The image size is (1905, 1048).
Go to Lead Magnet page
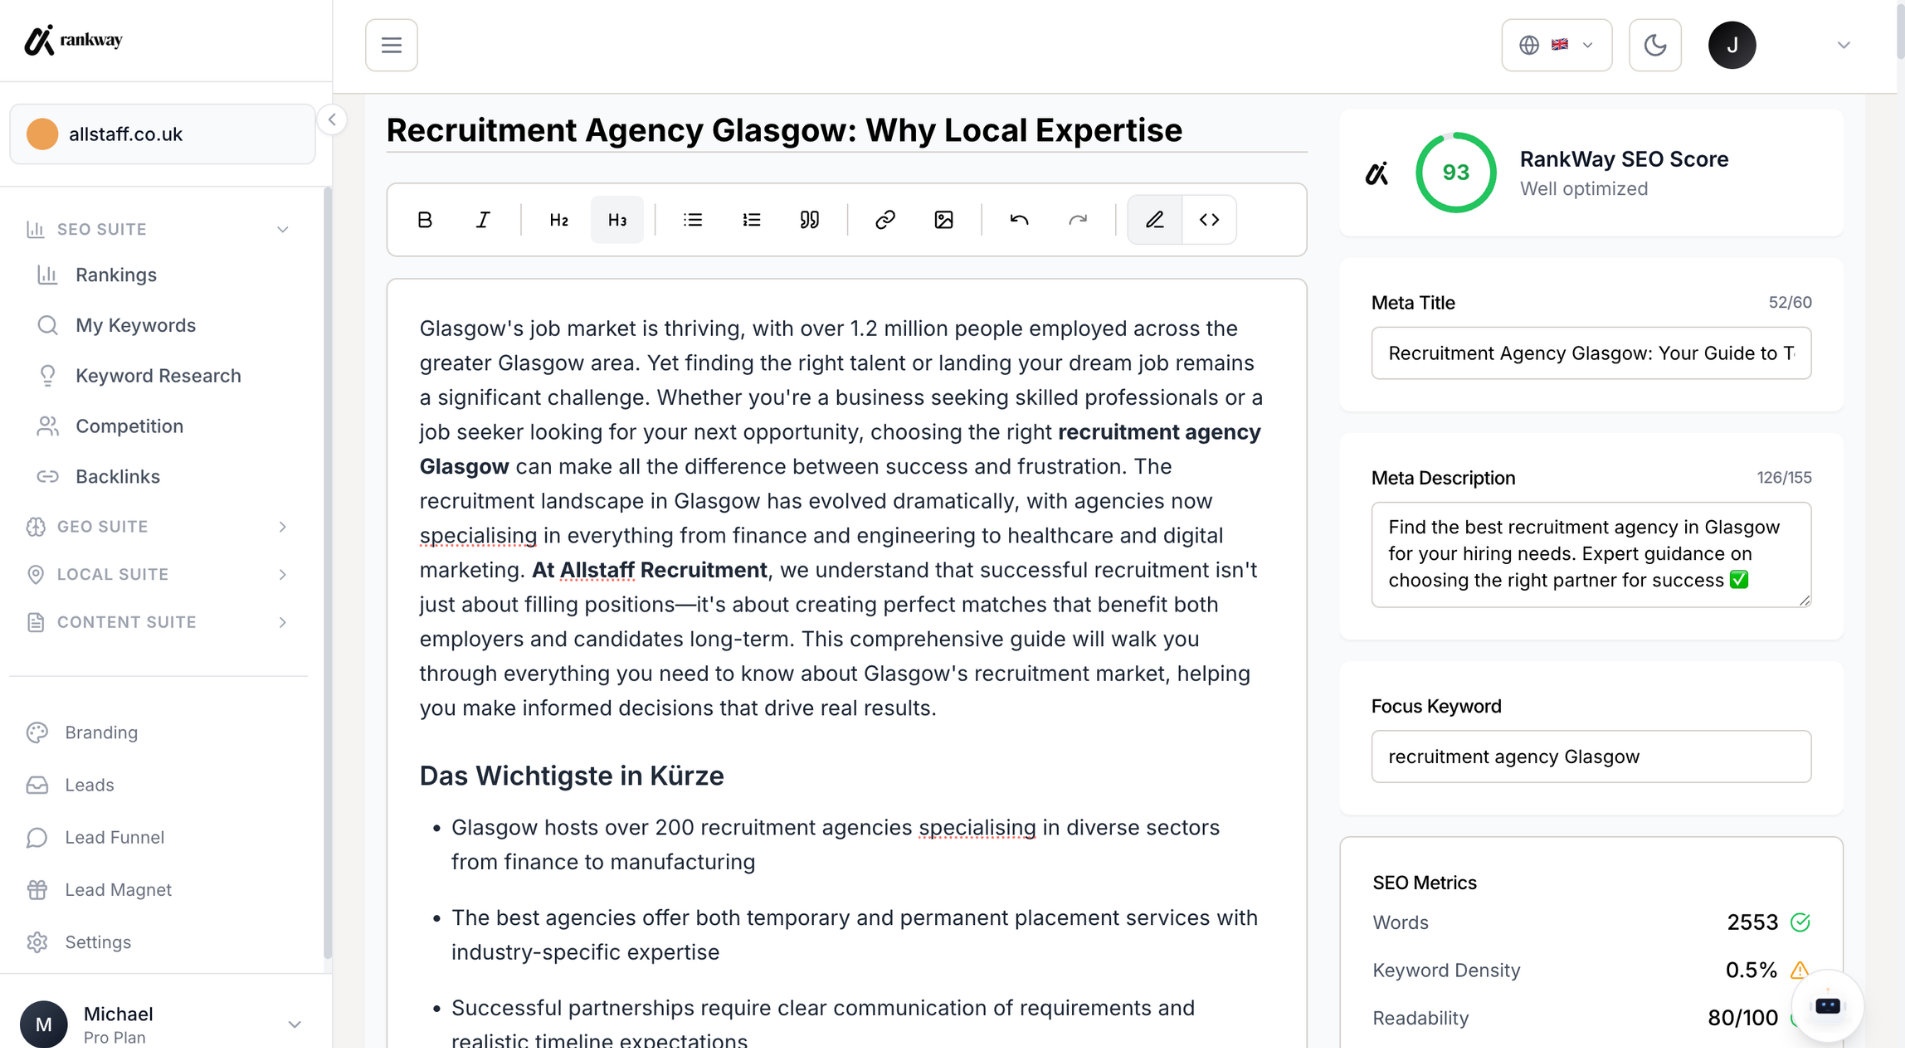[x=118, y=890]
